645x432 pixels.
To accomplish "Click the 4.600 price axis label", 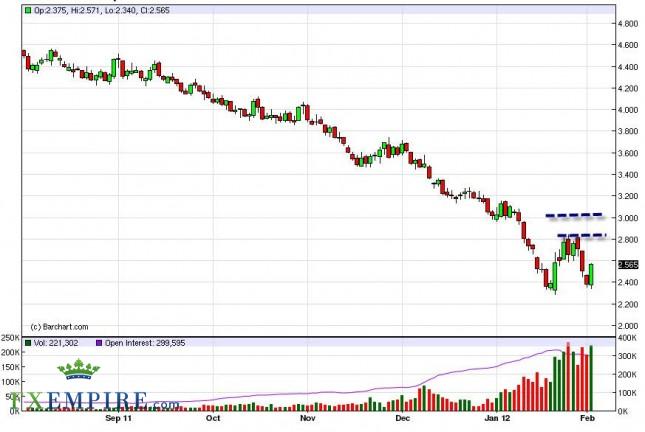I will 628,45.
